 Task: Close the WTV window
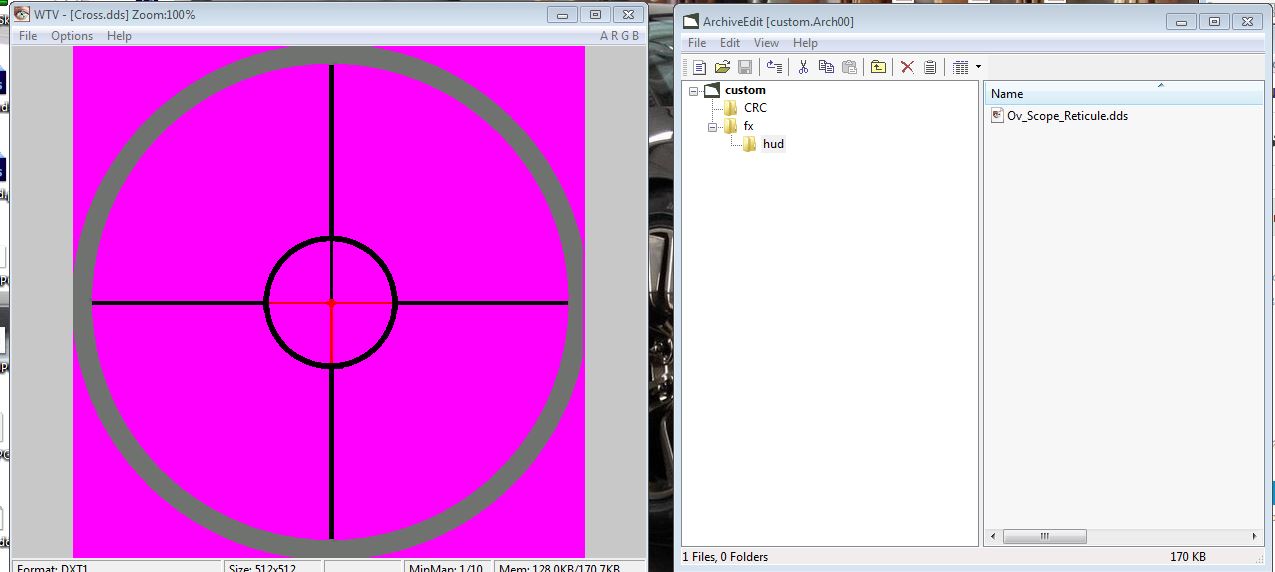point(627,15)
